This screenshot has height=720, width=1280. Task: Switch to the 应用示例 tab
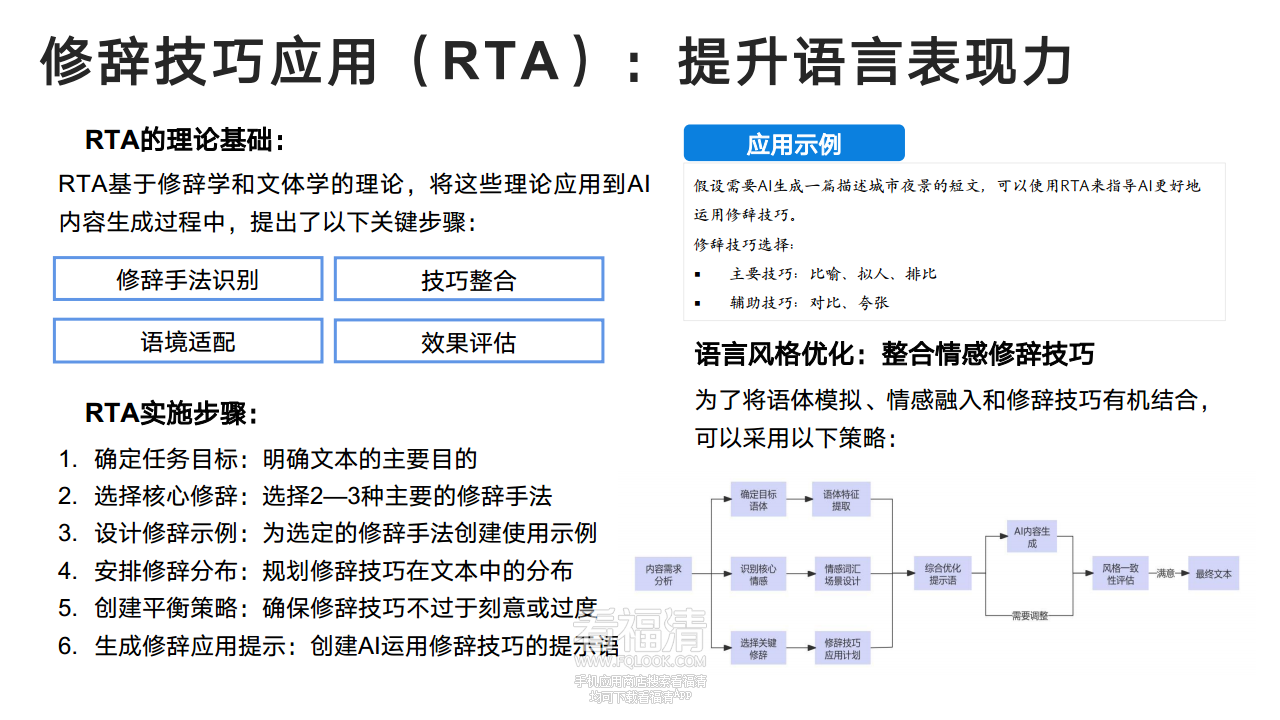pos(794,143)
